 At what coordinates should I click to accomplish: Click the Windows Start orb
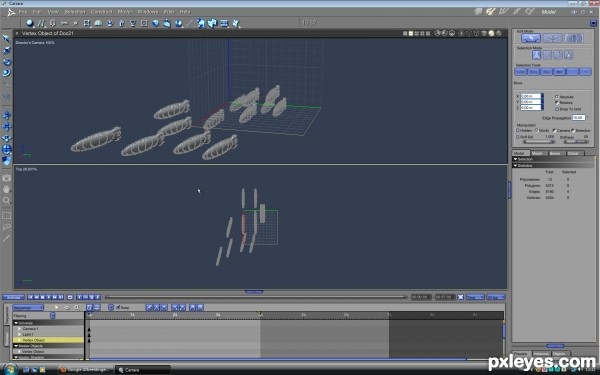10,369
